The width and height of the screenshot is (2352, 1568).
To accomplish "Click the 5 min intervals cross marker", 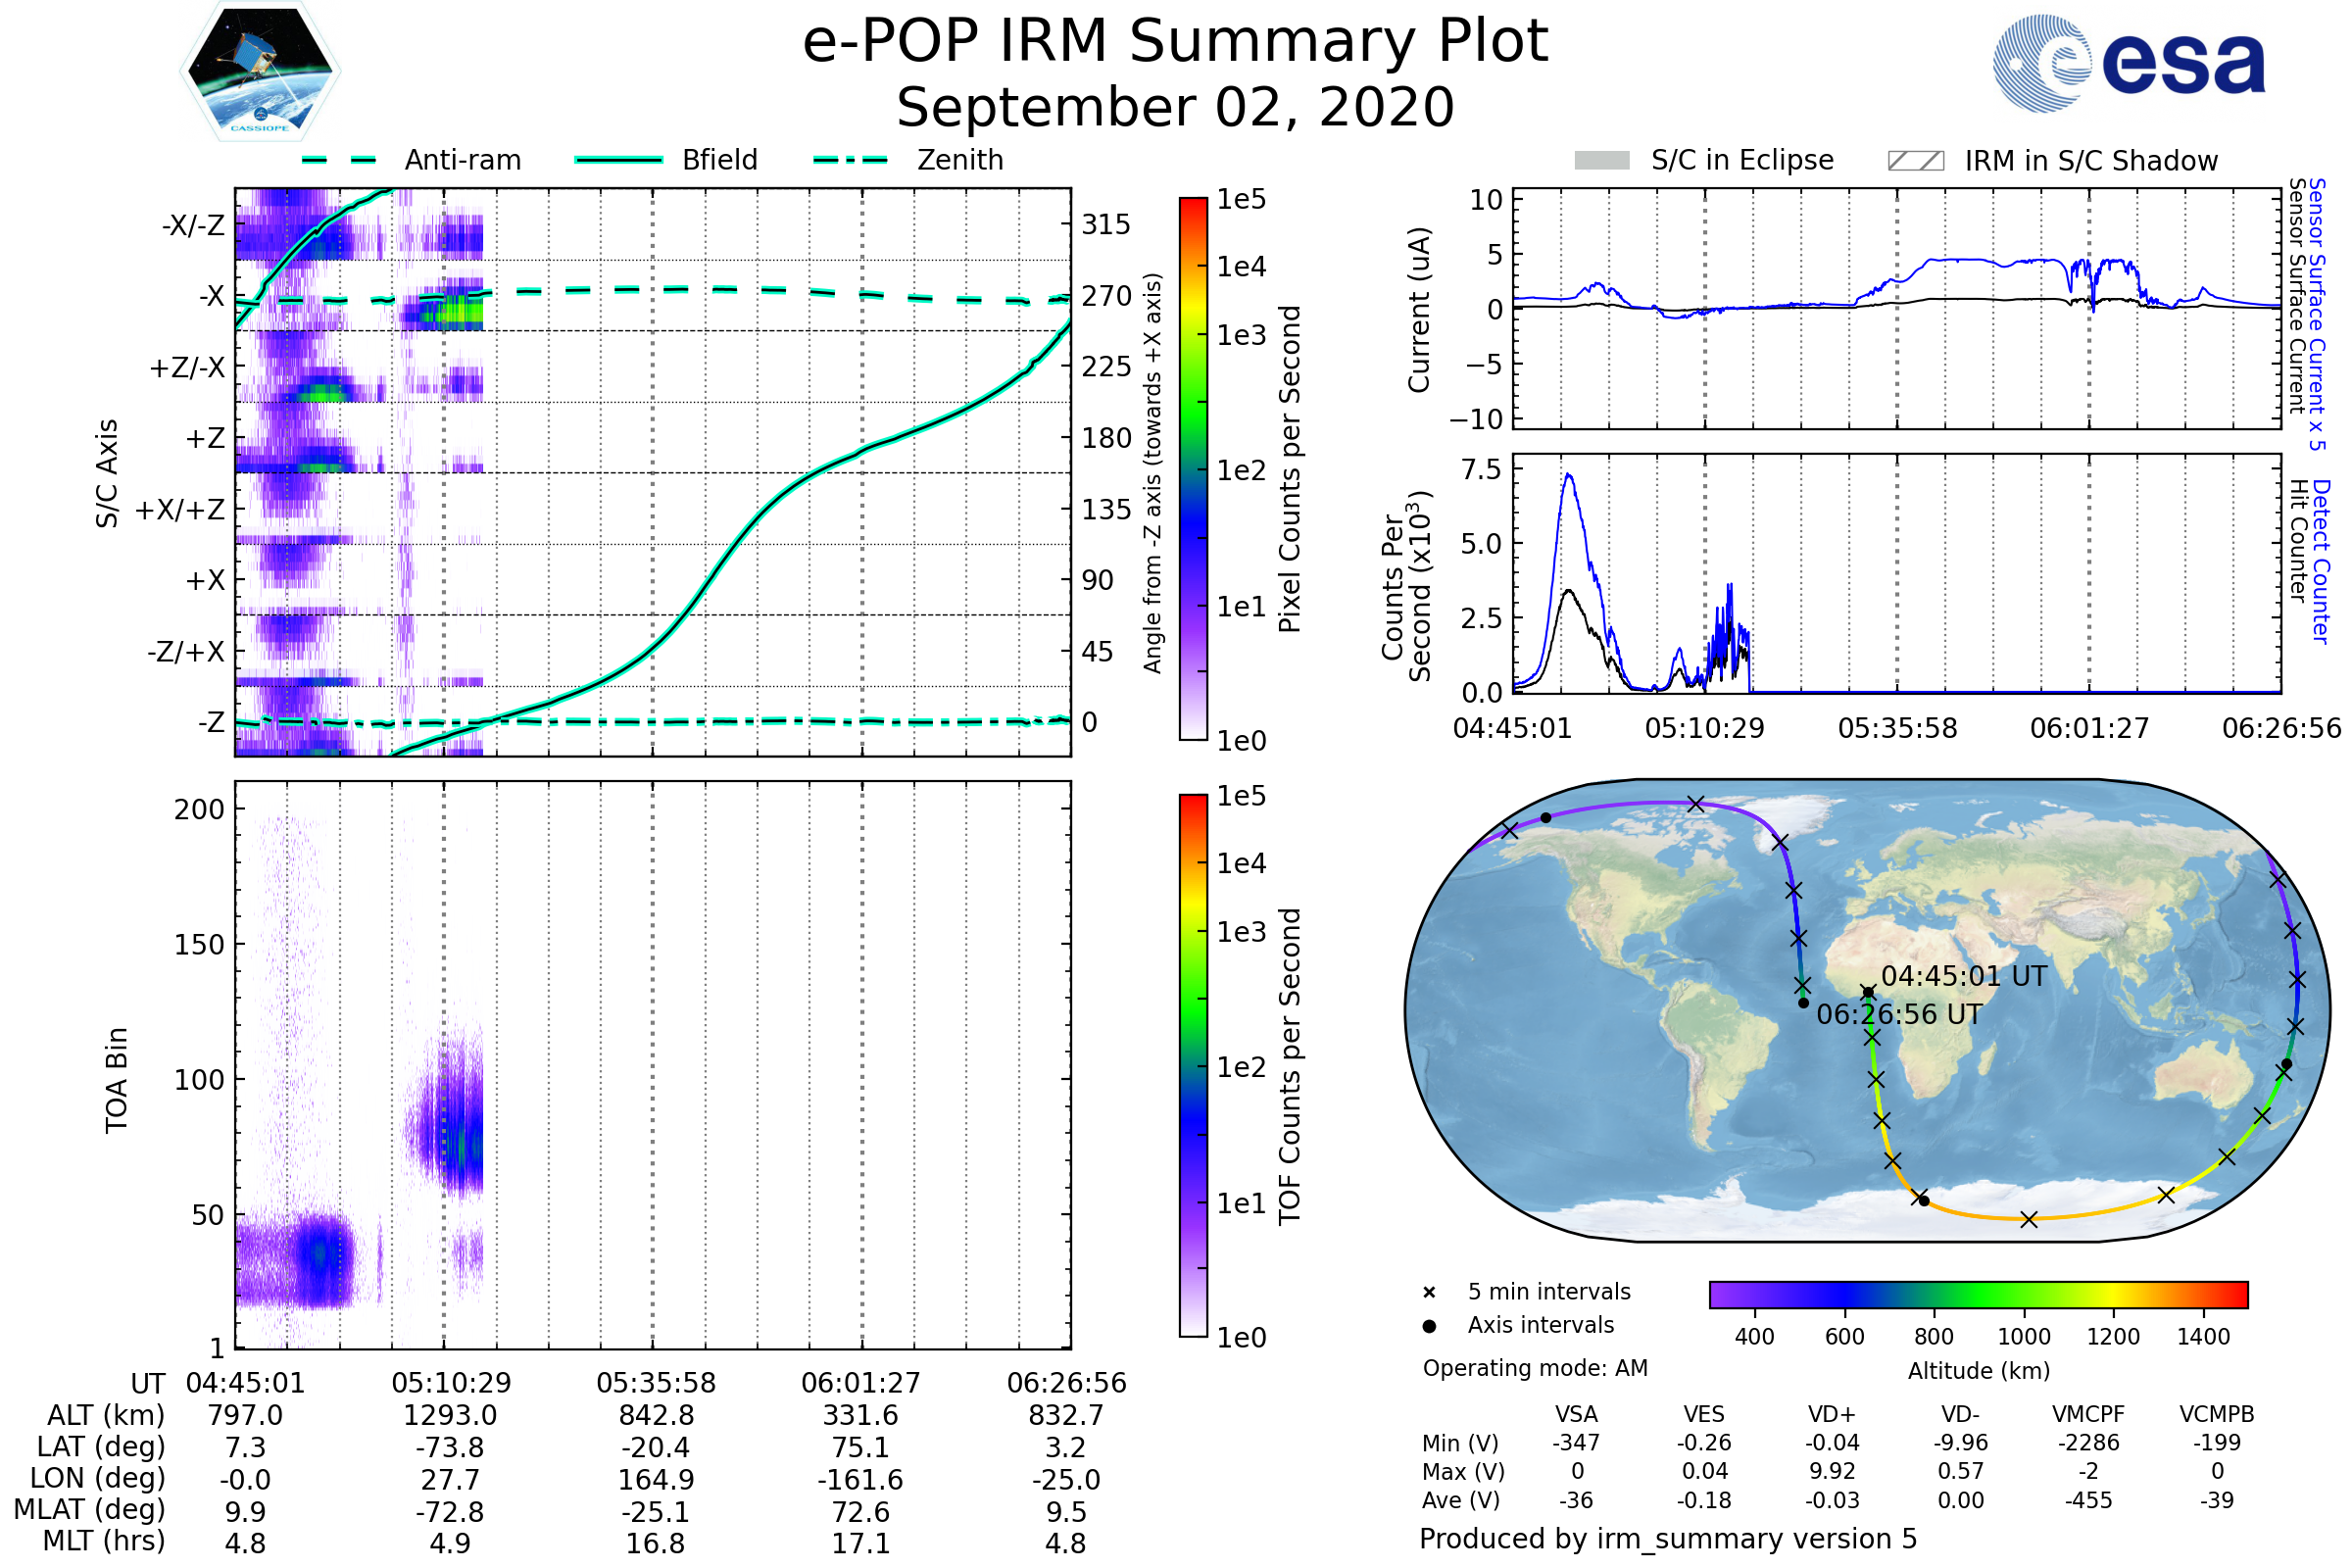I will [1429, 1293].
